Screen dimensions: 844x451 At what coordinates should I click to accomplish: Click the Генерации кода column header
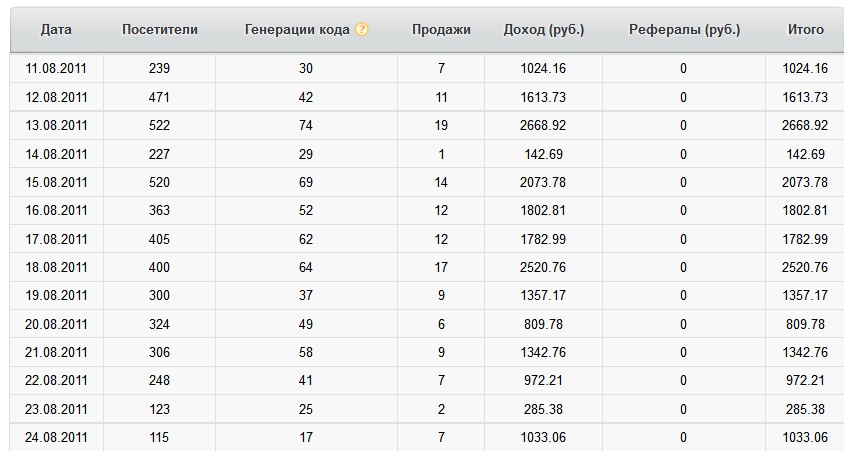click(297, 30)
